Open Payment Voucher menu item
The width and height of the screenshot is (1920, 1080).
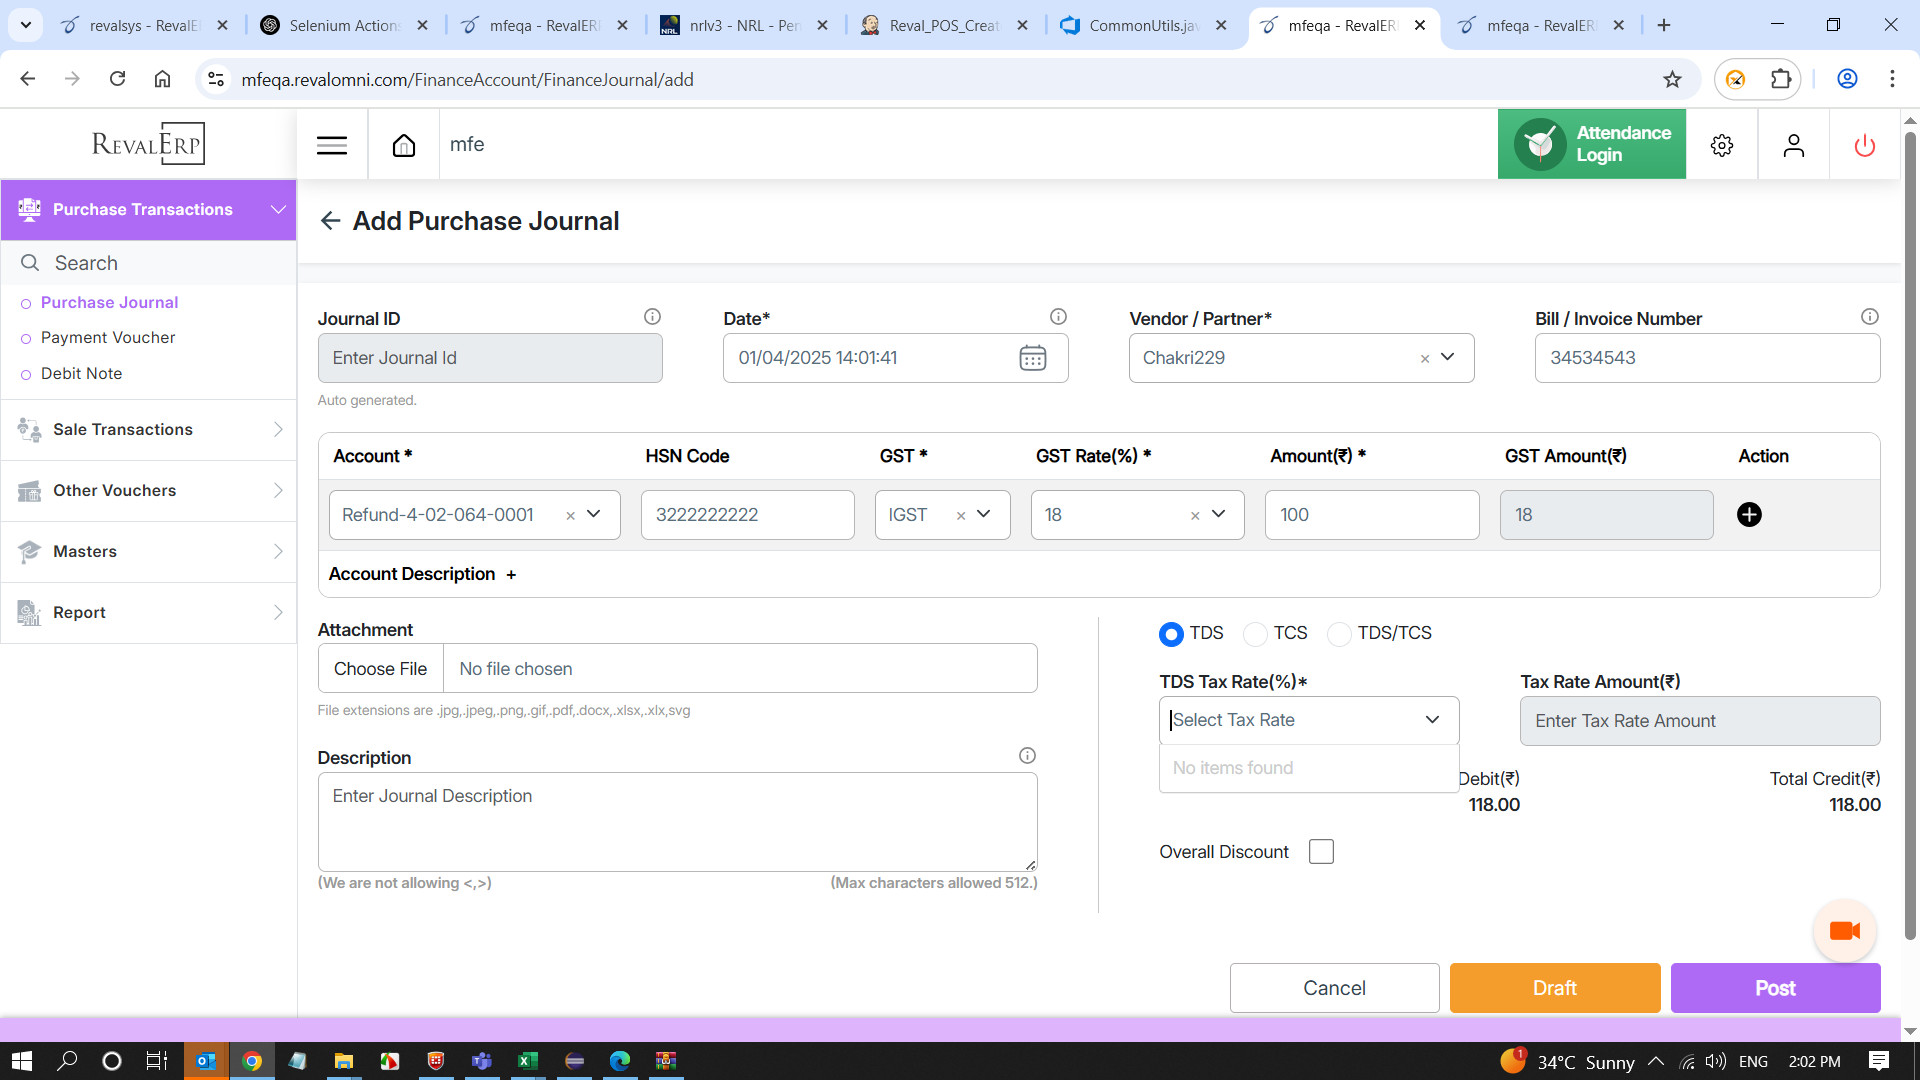(x=108, y=338)
